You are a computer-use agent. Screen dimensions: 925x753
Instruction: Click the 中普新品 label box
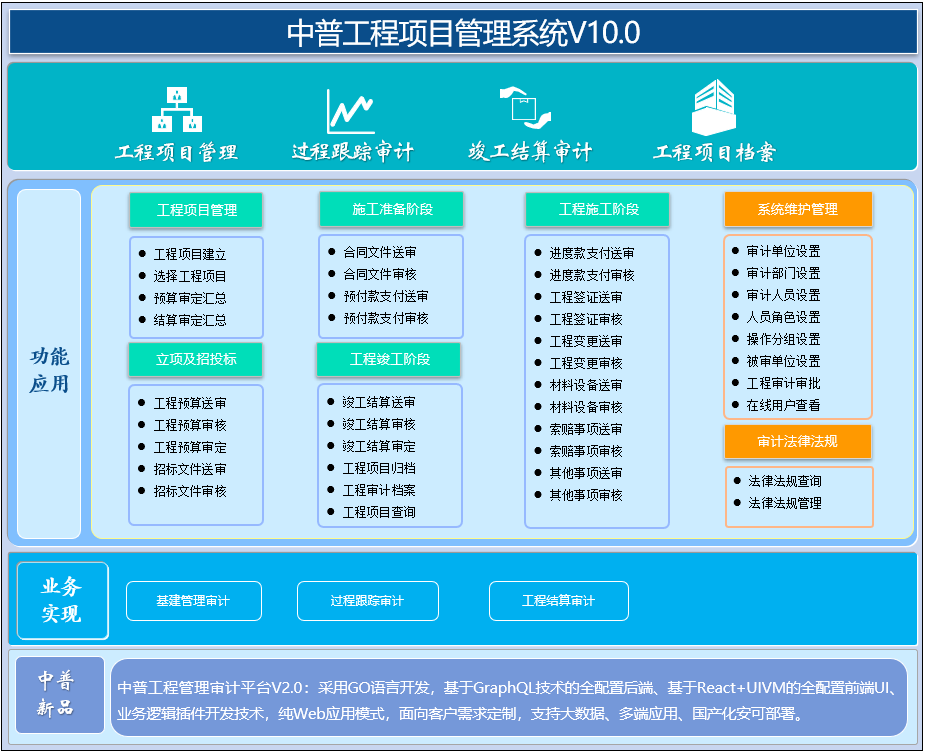point(60,695)
